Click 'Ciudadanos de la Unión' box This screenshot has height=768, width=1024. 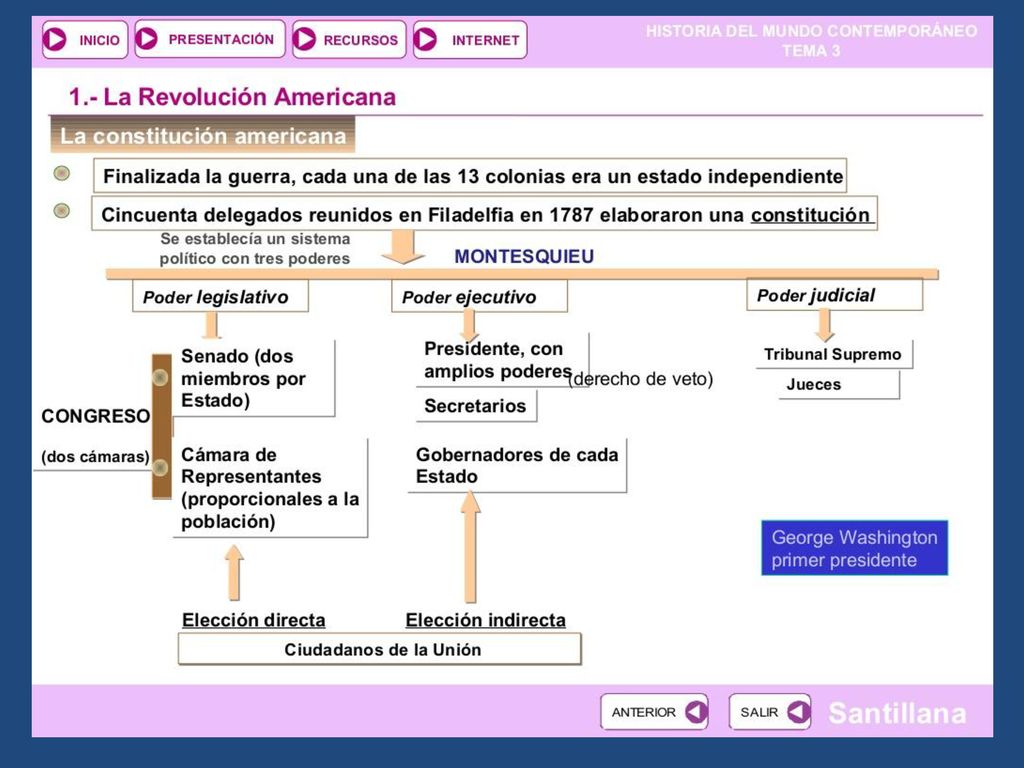click(379, 649)
